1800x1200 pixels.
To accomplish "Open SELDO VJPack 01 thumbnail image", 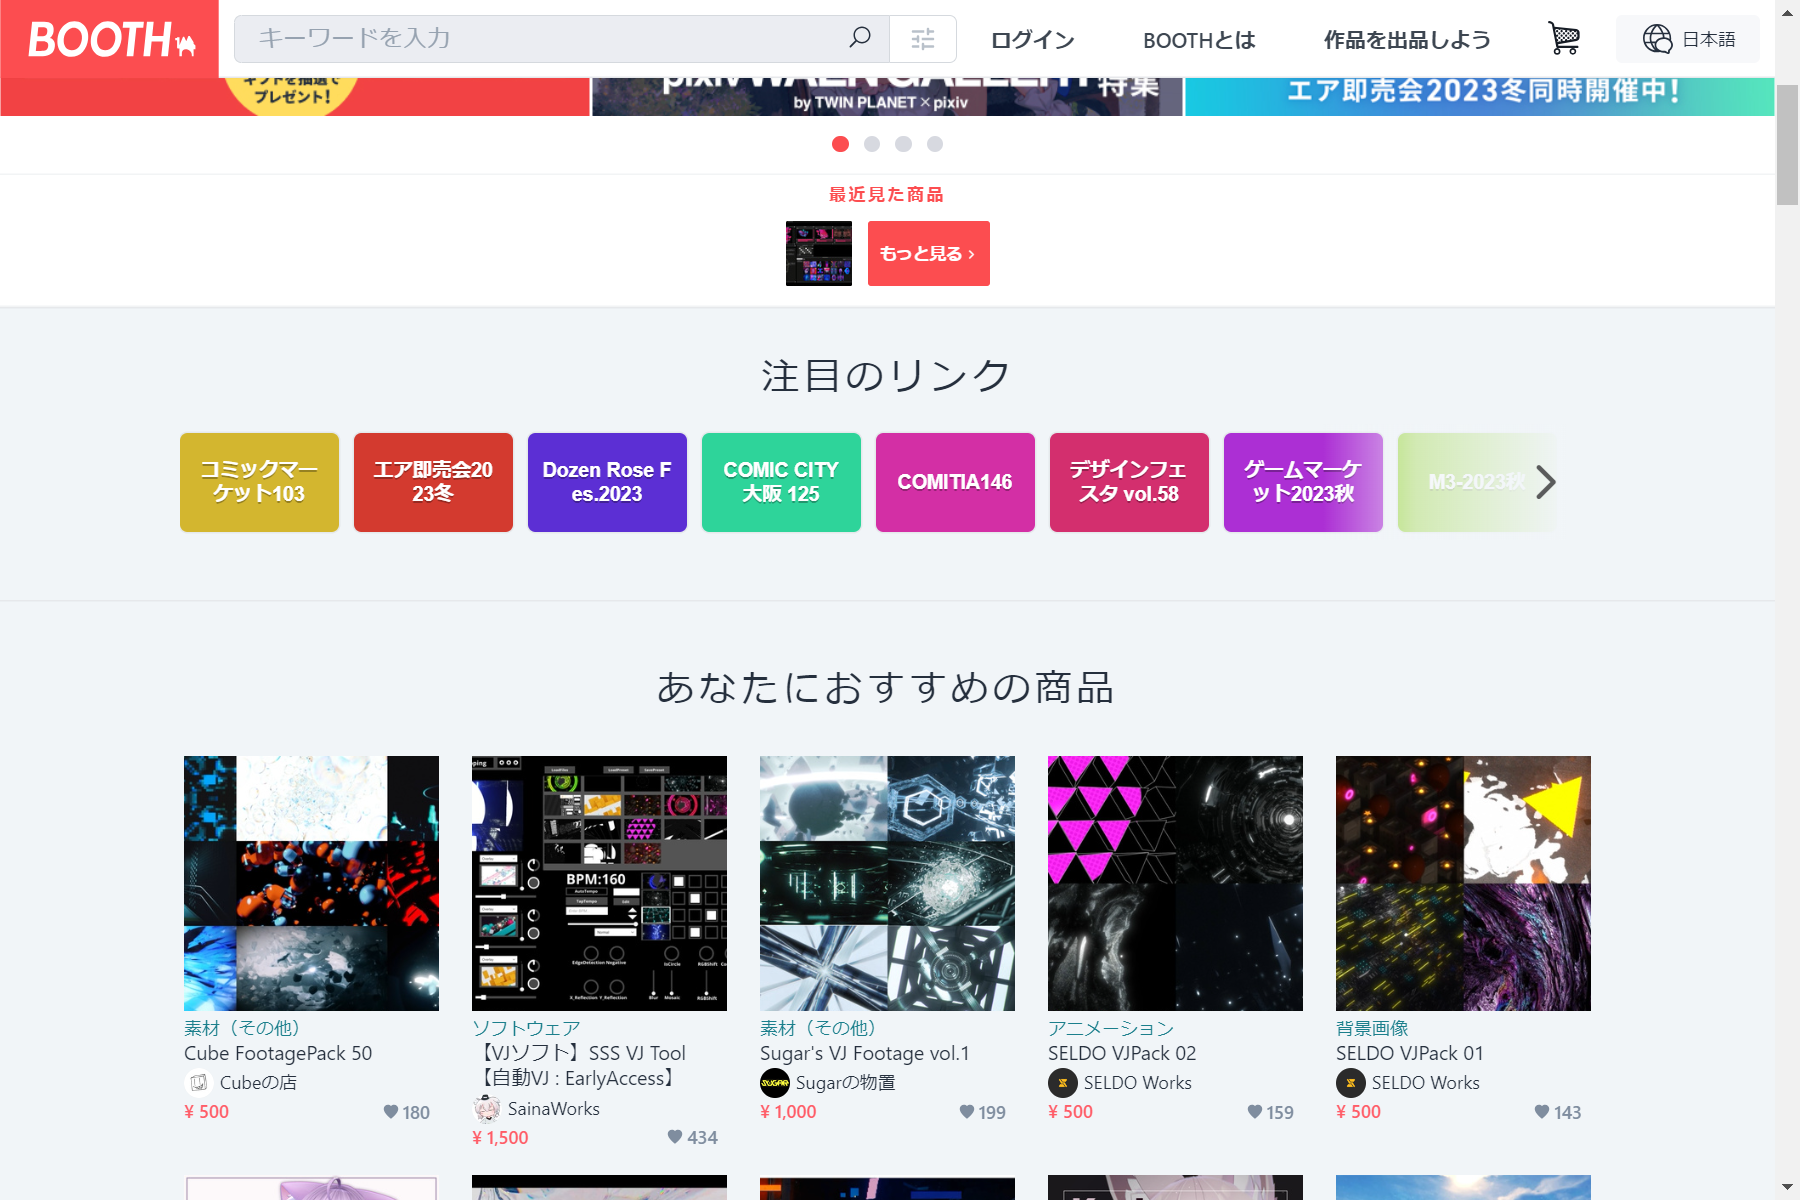I will point(1463,883).
